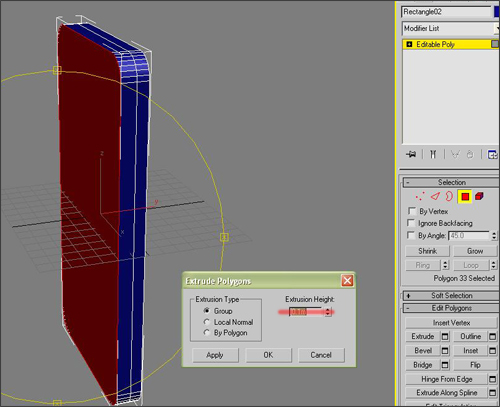Select Edge sub-object level icon

pyautogui.click(x=435, y=196)
